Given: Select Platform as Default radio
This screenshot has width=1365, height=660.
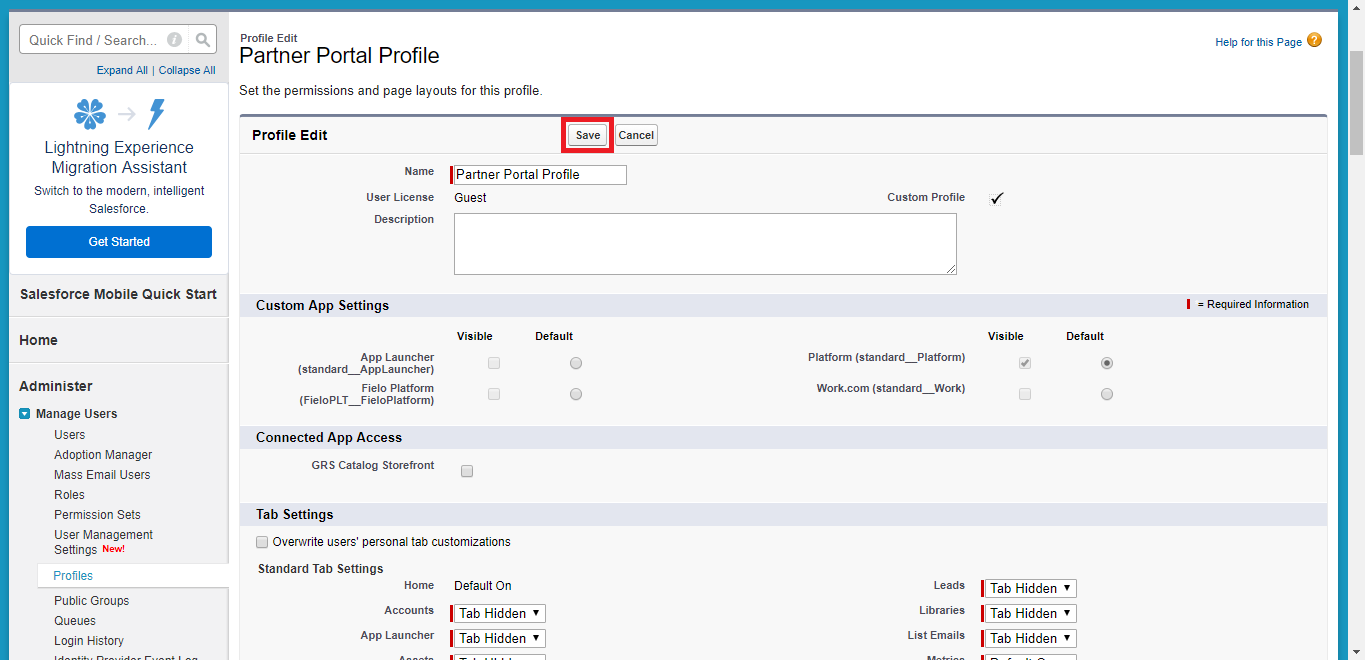Looking at the screenshot, I should pos(1107,363).
